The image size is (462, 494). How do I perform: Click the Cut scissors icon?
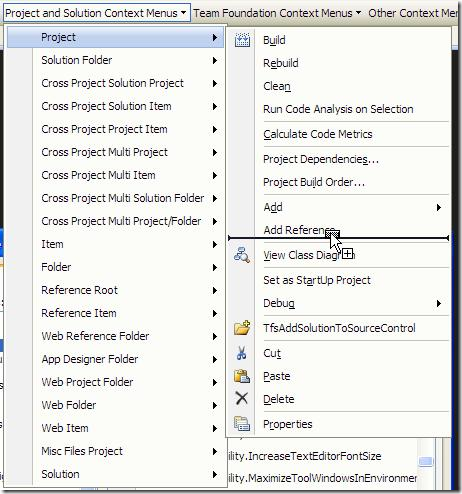[x=242, y=353]
